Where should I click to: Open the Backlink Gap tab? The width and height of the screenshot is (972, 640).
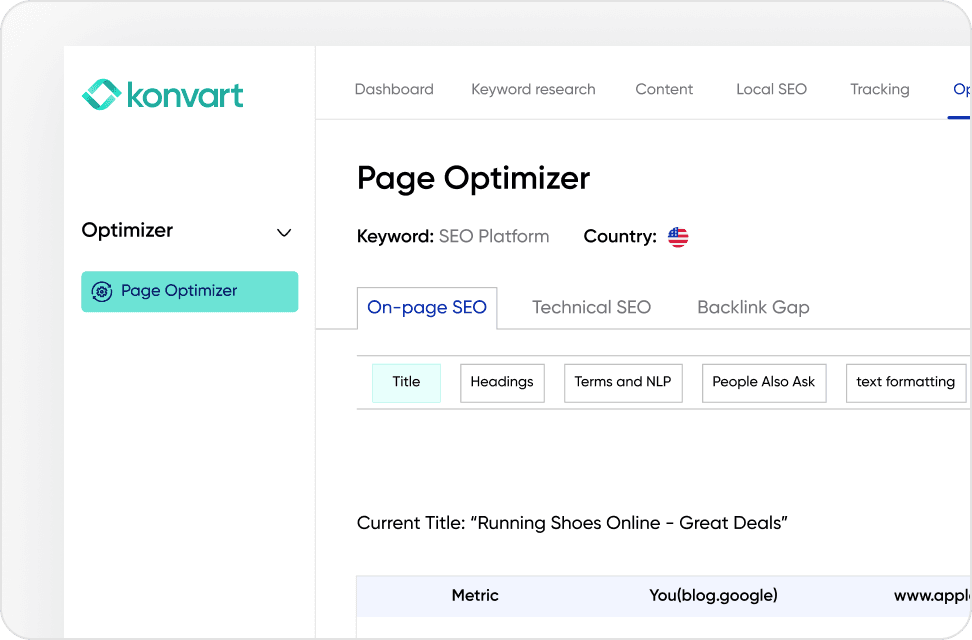click(753, 307)
